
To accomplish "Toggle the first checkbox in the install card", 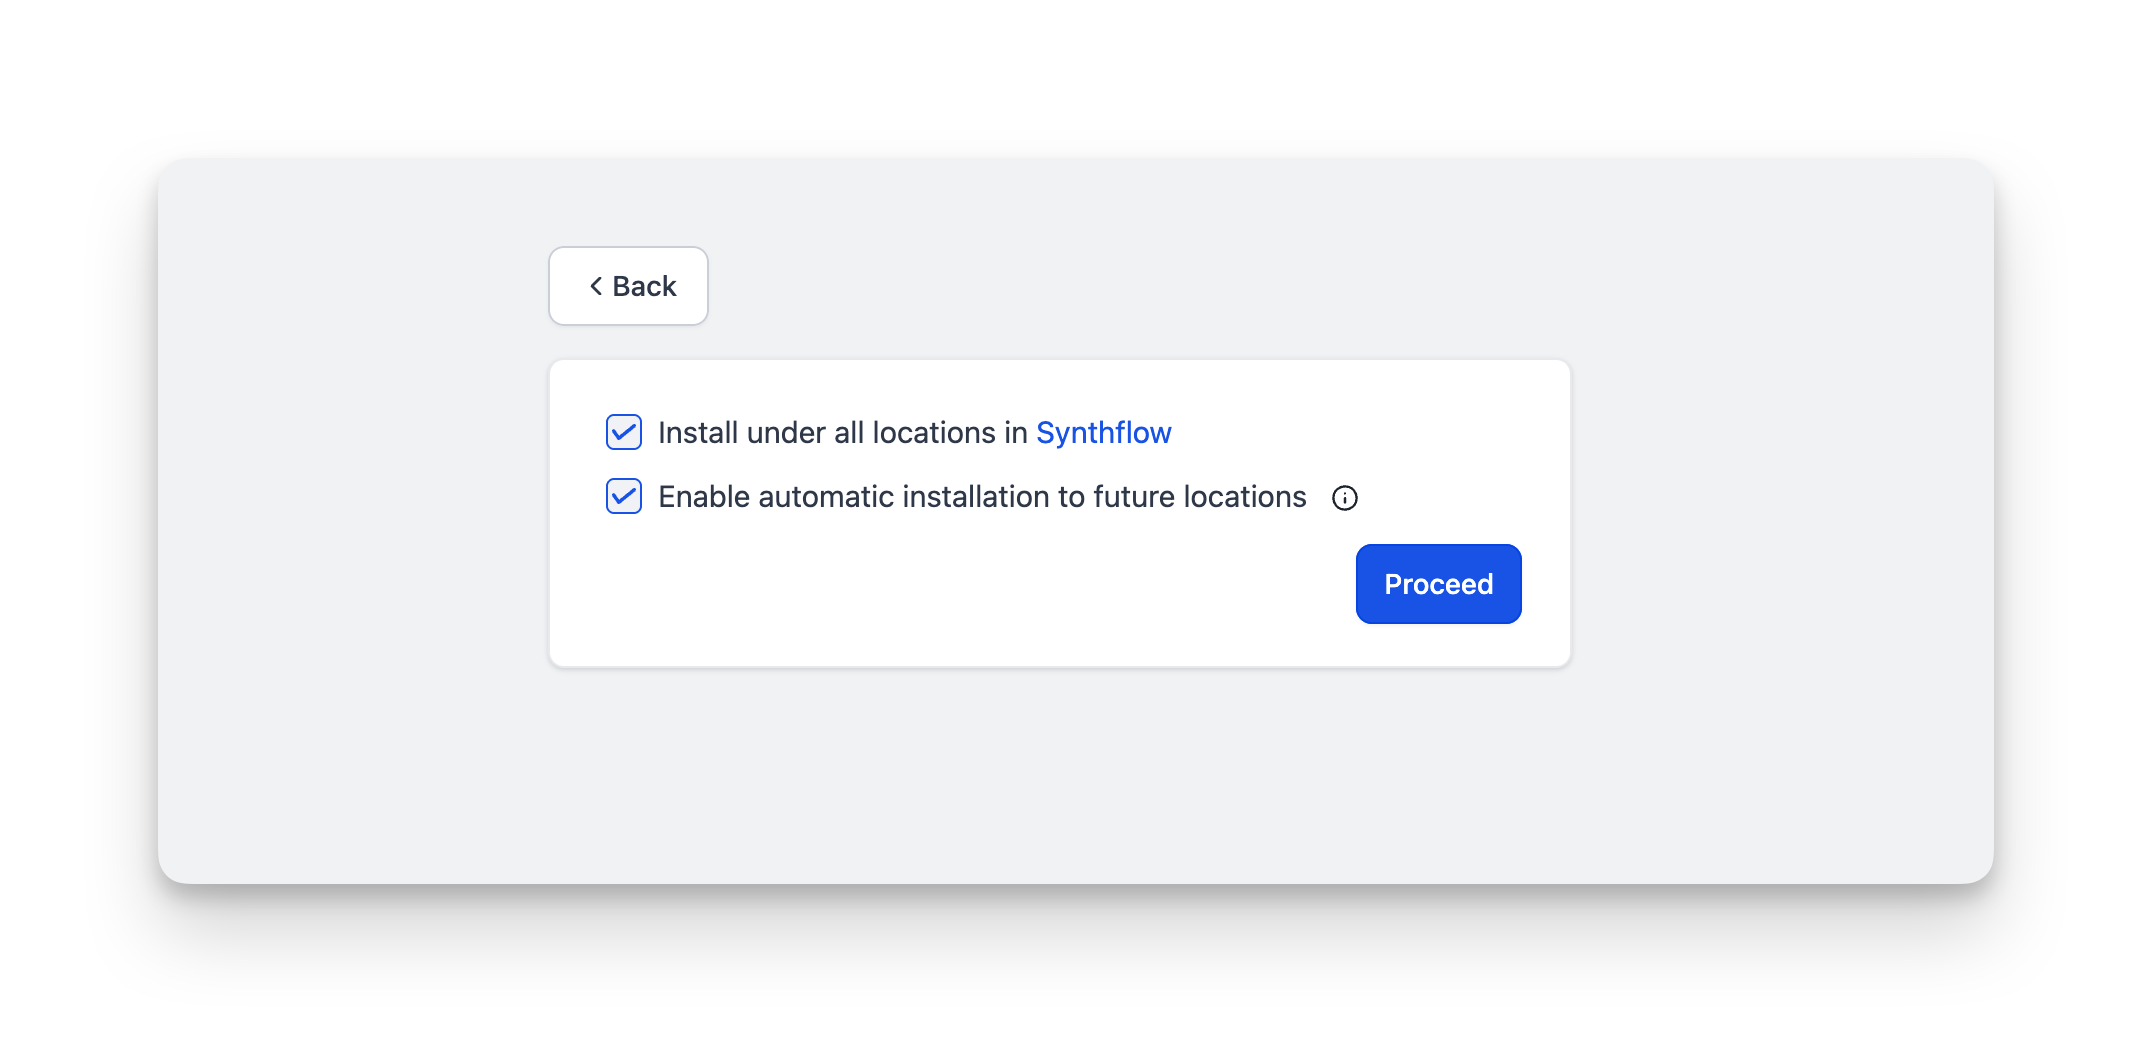I will coord(624,432).
